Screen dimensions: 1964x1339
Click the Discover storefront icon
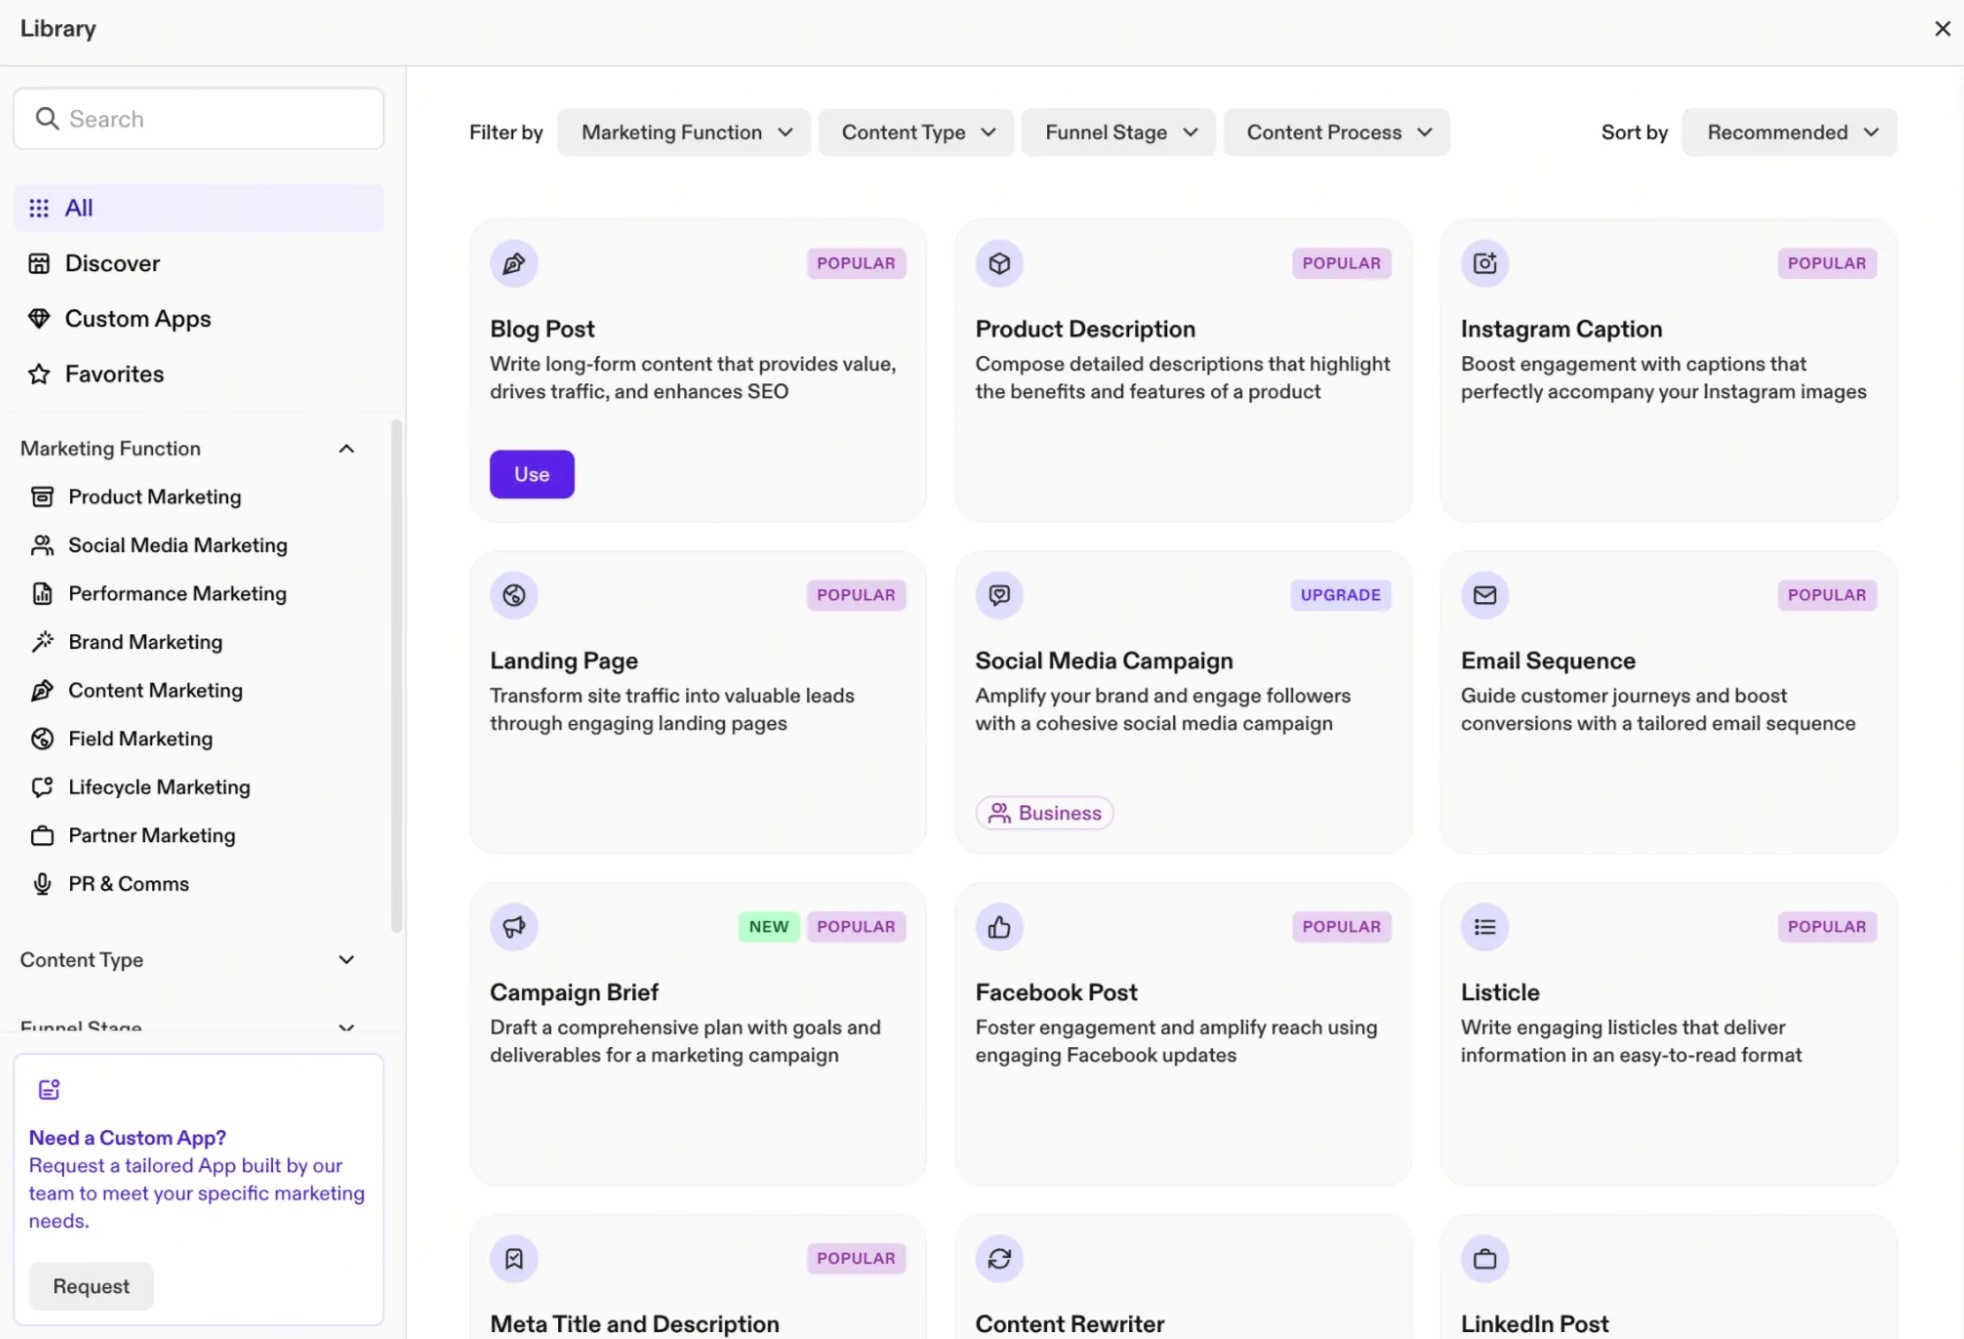click(x=39, y=263)
